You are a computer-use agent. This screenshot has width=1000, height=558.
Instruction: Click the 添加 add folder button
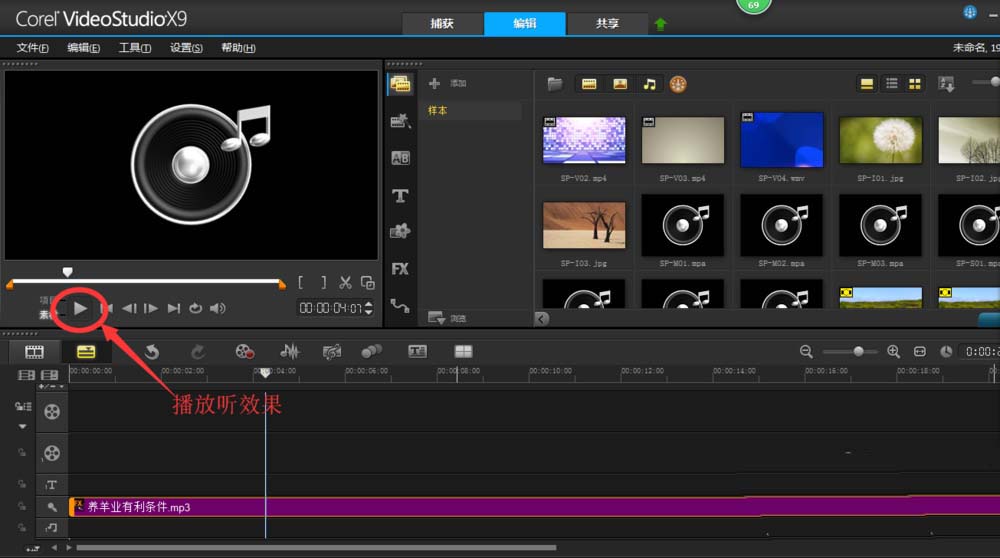[x=448, y=83]
